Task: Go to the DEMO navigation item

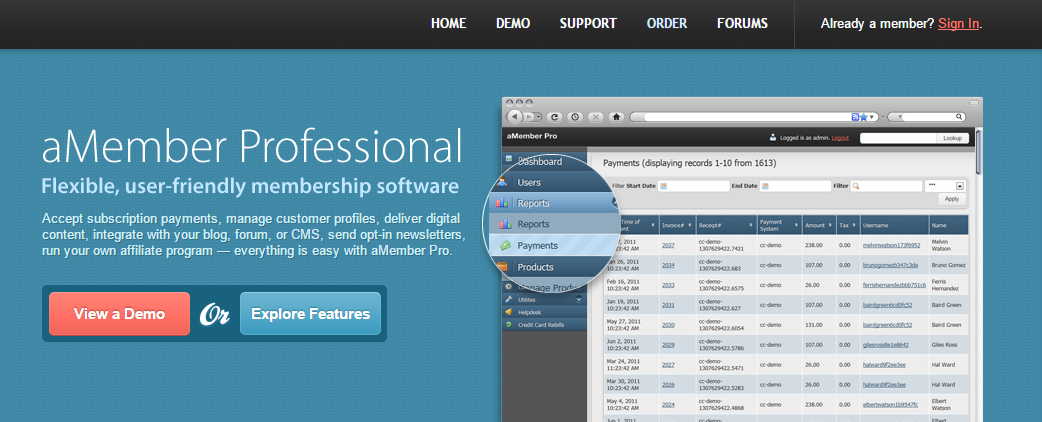Action: pyautogui.click(x=513, y=23)
